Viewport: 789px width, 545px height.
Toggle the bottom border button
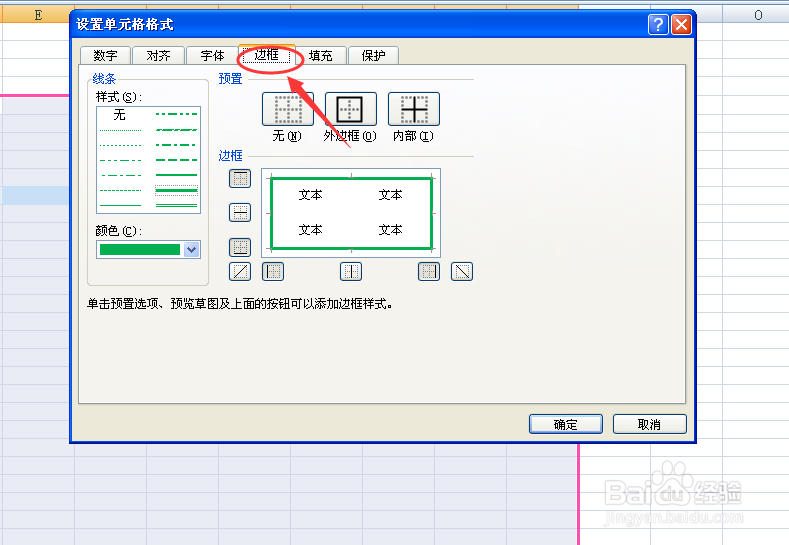coord(240,247)
